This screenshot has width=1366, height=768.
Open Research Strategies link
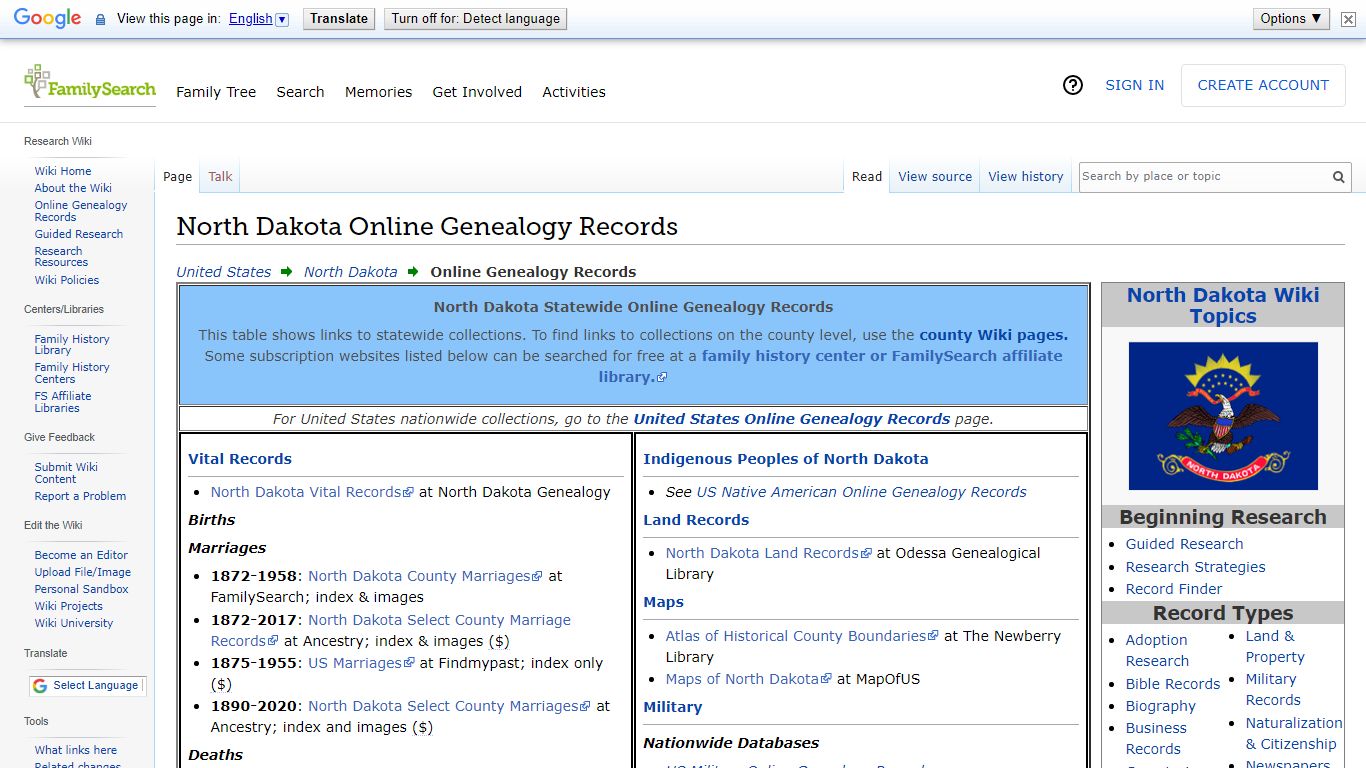click(x=1195, y=567)
